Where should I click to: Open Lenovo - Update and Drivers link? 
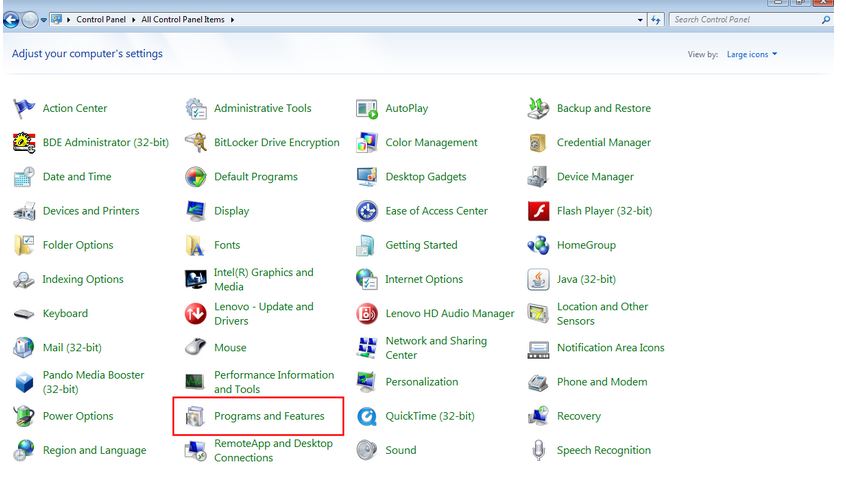[263, 314]
